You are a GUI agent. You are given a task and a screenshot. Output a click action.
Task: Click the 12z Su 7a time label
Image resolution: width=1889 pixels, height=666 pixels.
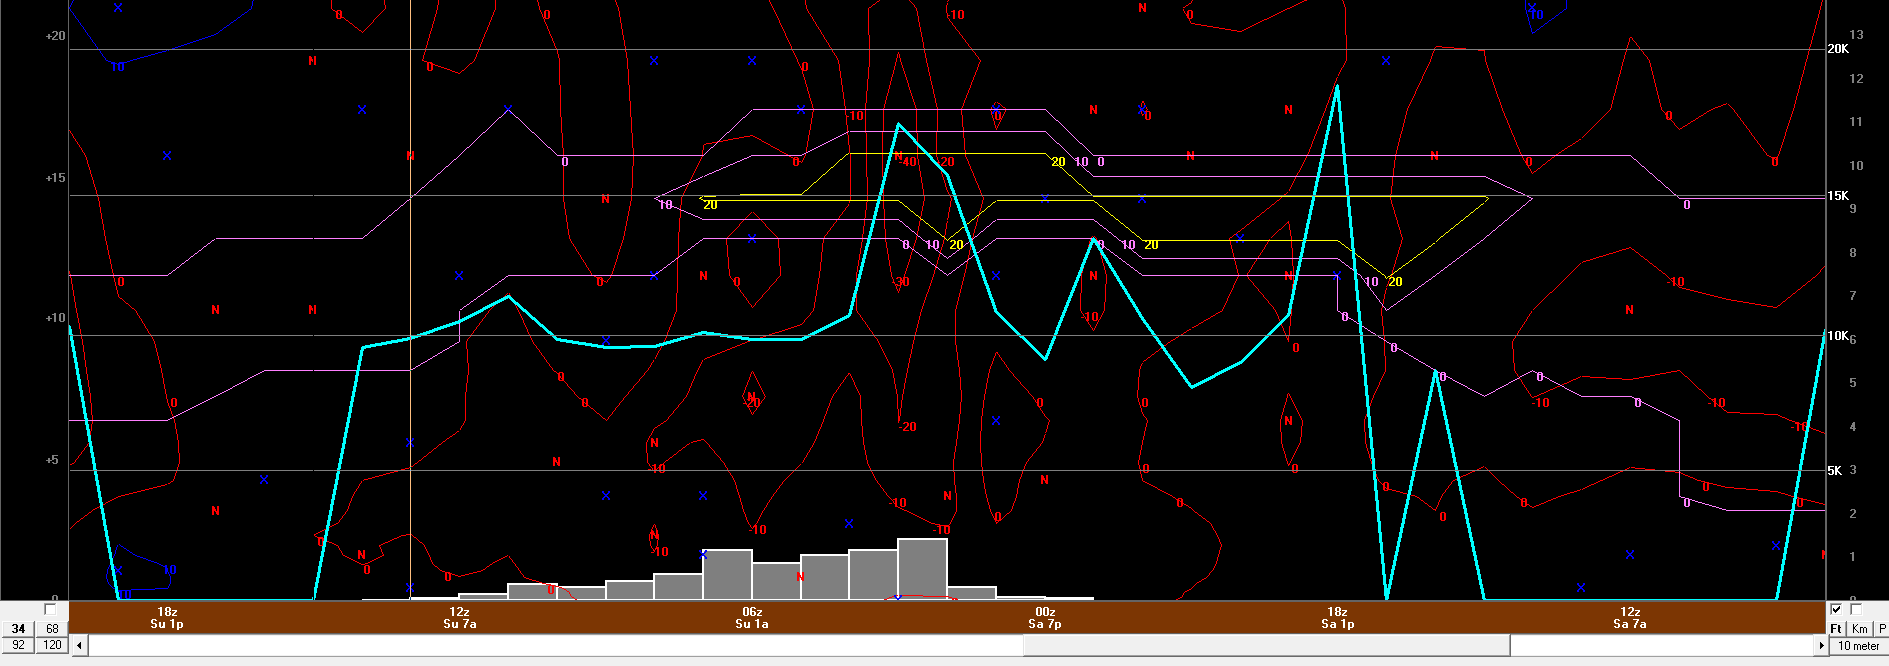[x=459, y=617]
